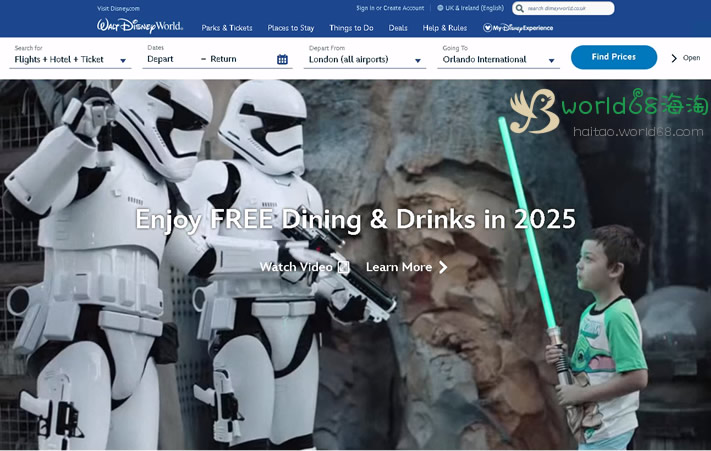The image size is (711, 451).
Task: Follow the Sign In or Create Account link
Action: (x=390, y=8)
